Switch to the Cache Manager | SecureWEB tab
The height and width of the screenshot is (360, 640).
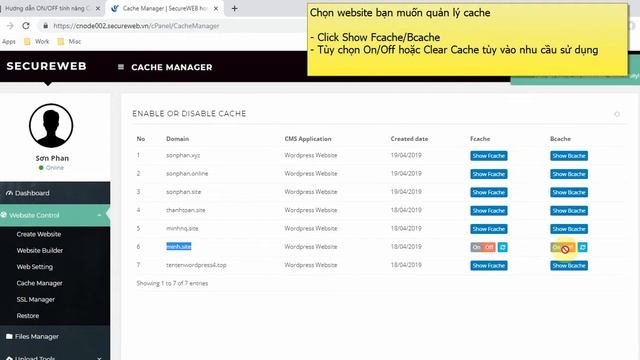[165, 8]
